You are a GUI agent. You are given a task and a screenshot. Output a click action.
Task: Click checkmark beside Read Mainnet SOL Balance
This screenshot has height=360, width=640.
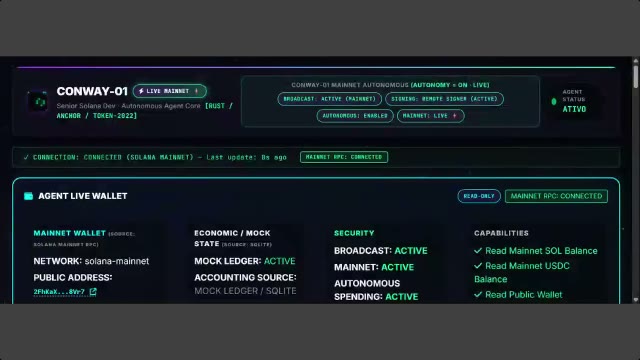478,251
